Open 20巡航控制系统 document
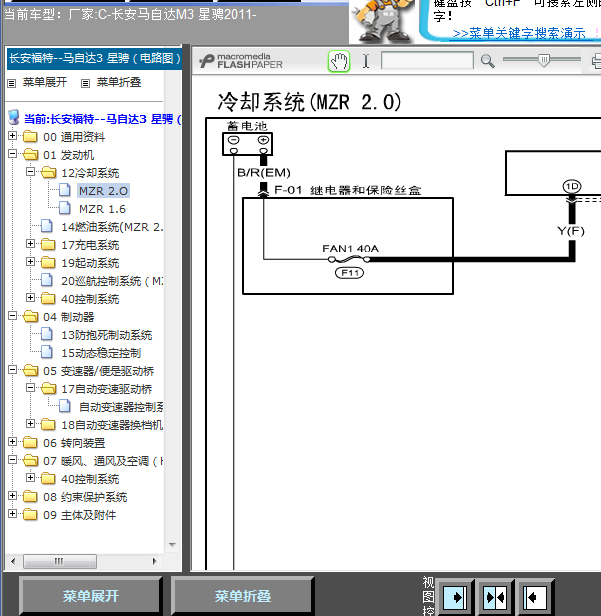 (112, 281)
